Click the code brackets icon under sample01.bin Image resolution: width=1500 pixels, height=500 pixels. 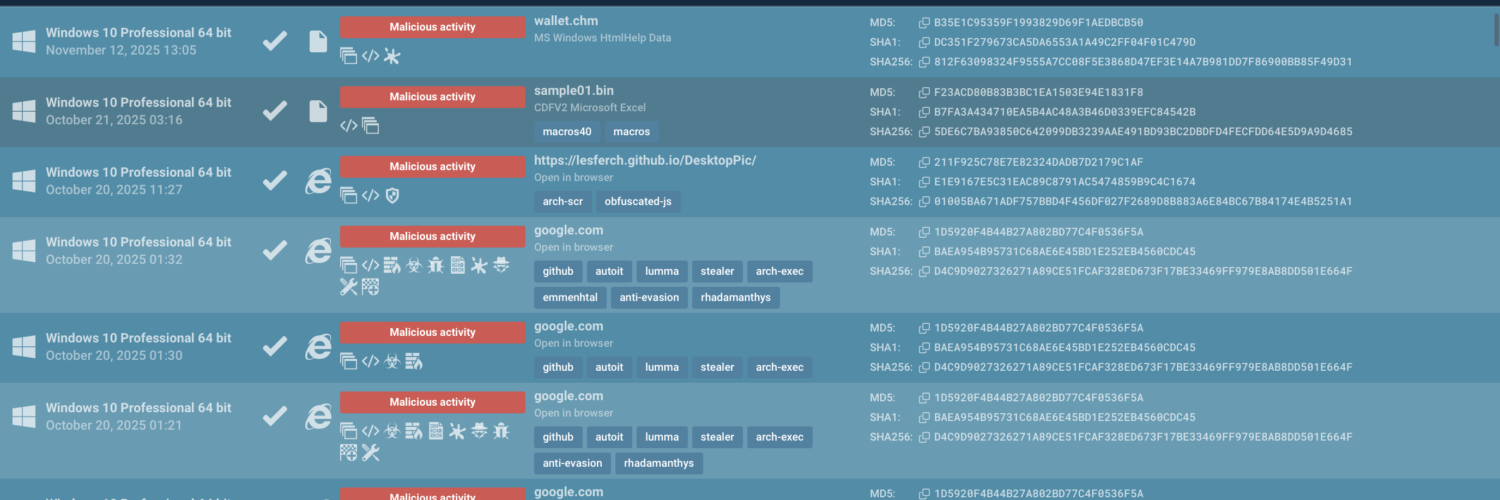coord(348,126)
